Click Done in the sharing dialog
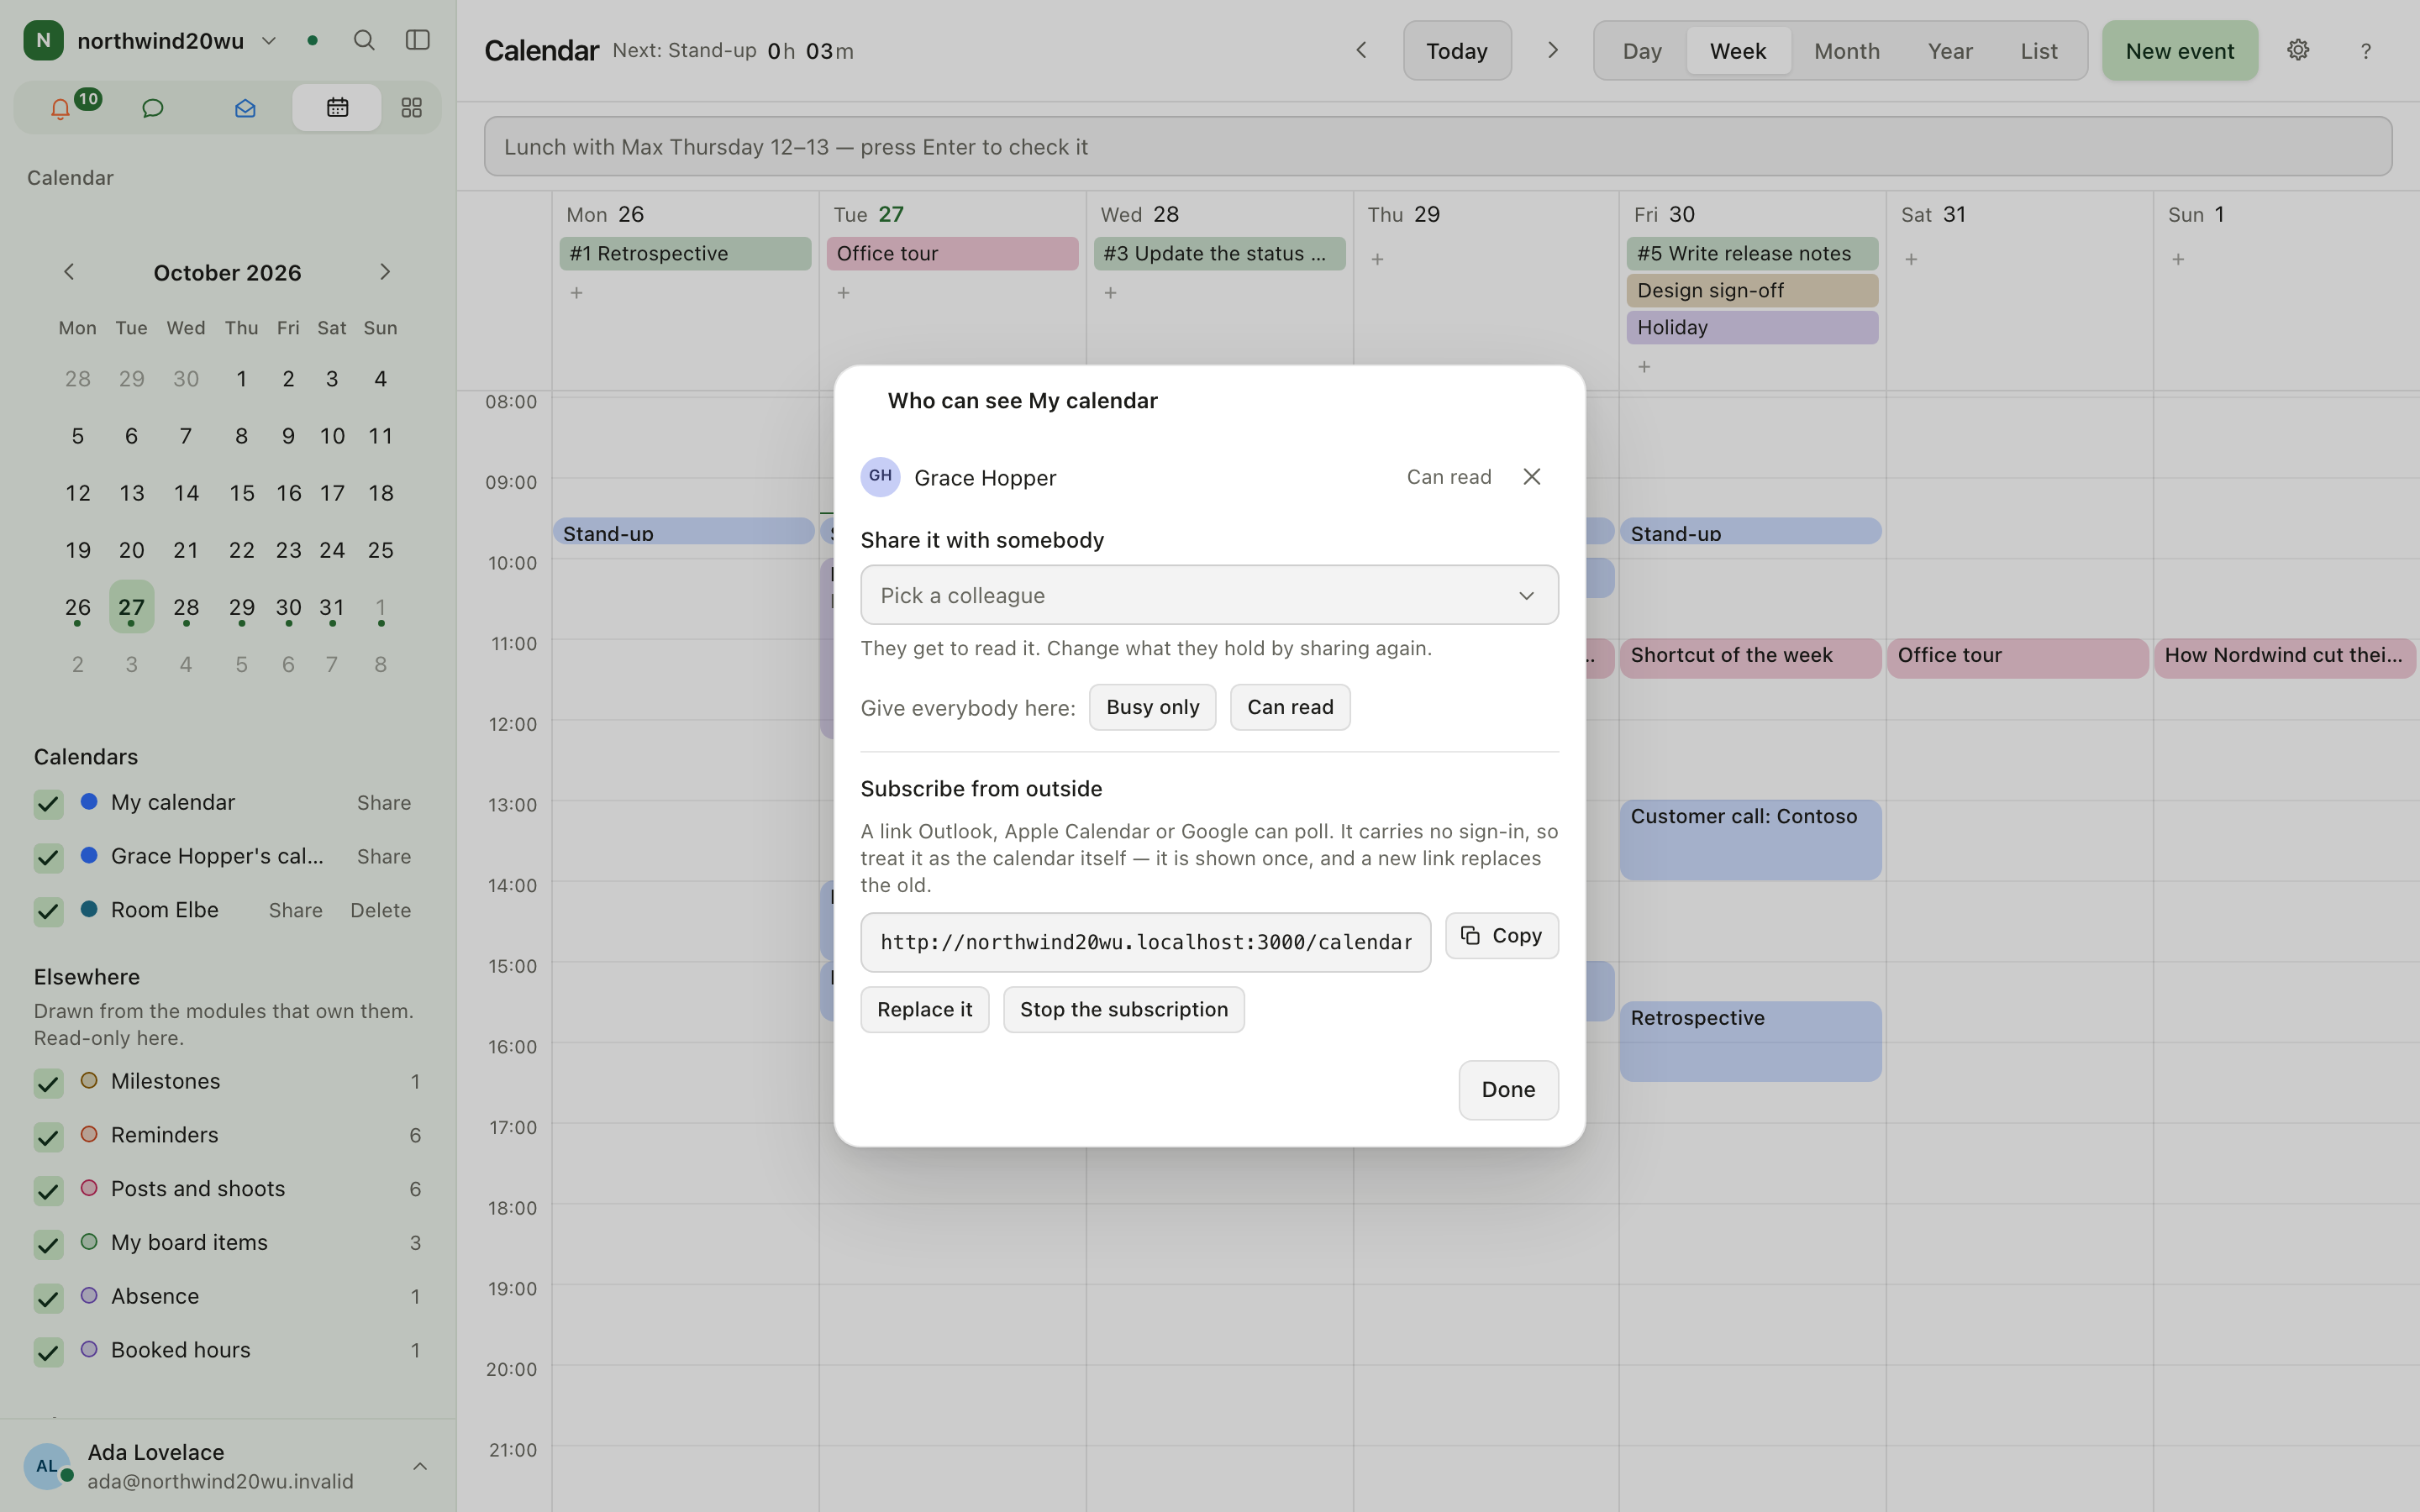 [x=1508, y=1090]
